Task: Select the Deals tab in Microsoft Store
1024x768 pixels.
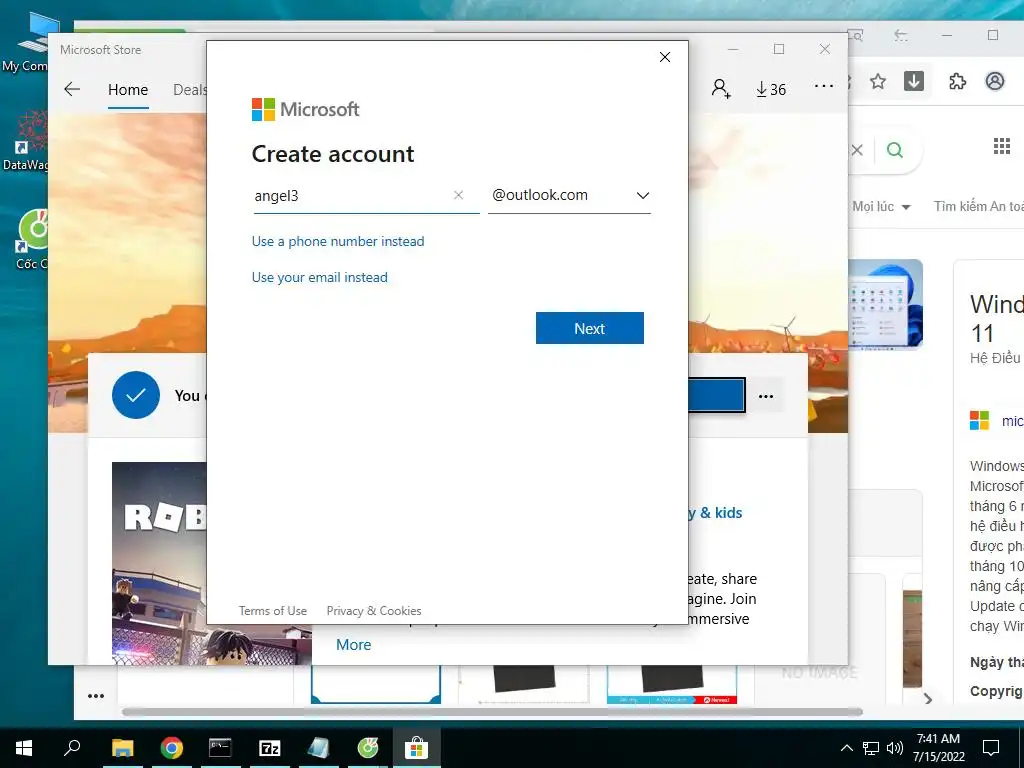Action: click(x=189, y=90)
